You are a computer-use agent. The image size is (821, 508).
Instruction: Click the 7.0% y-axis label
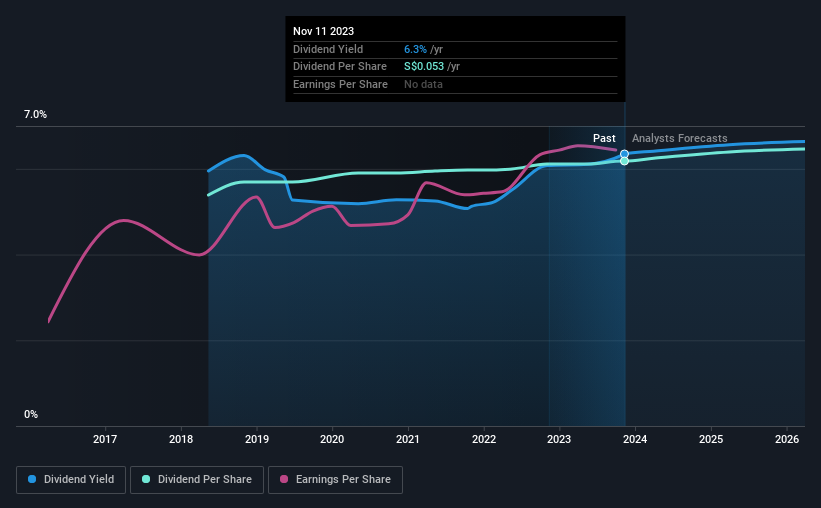click(x=35, y=115)
